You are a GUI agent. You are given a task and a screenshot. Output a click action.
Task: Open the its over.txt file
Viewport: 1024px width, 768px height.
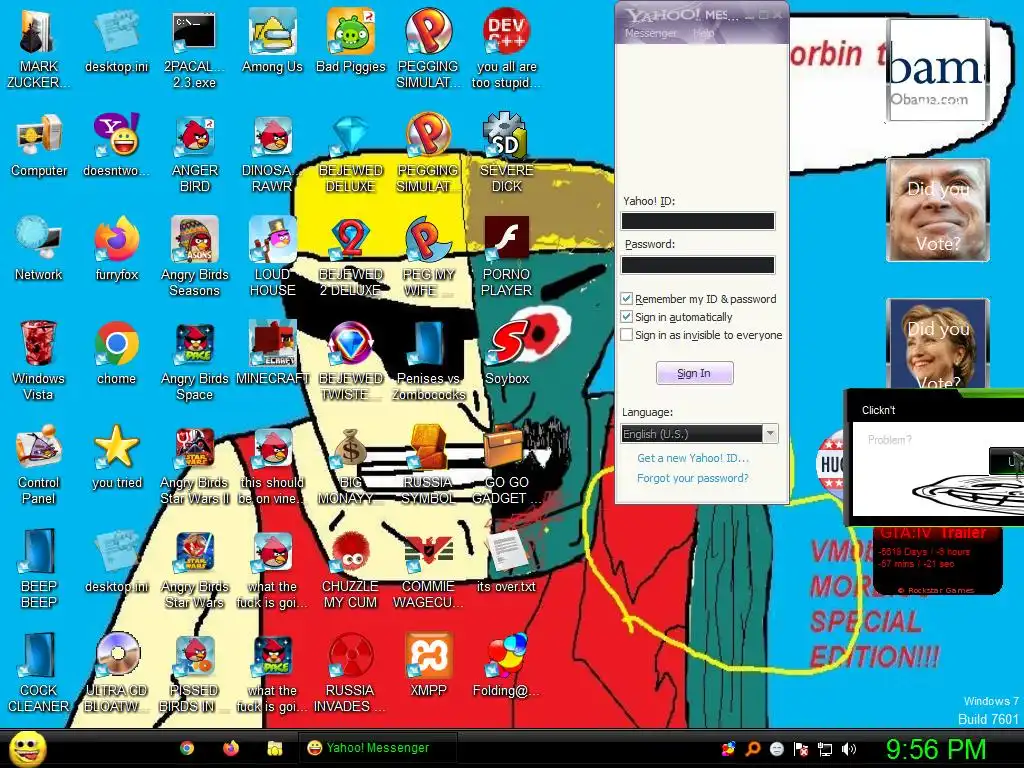pos(507,560)
